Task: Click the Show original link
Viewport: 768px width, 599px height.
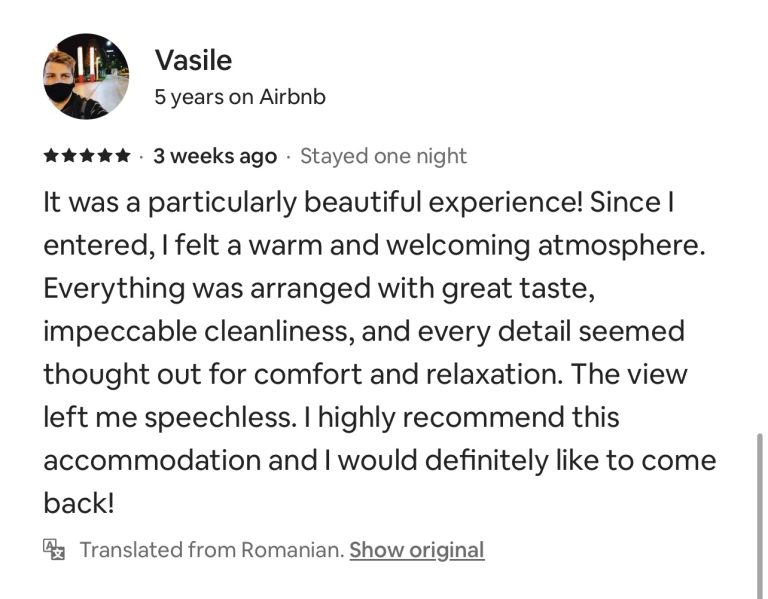Action: point(416,550)
